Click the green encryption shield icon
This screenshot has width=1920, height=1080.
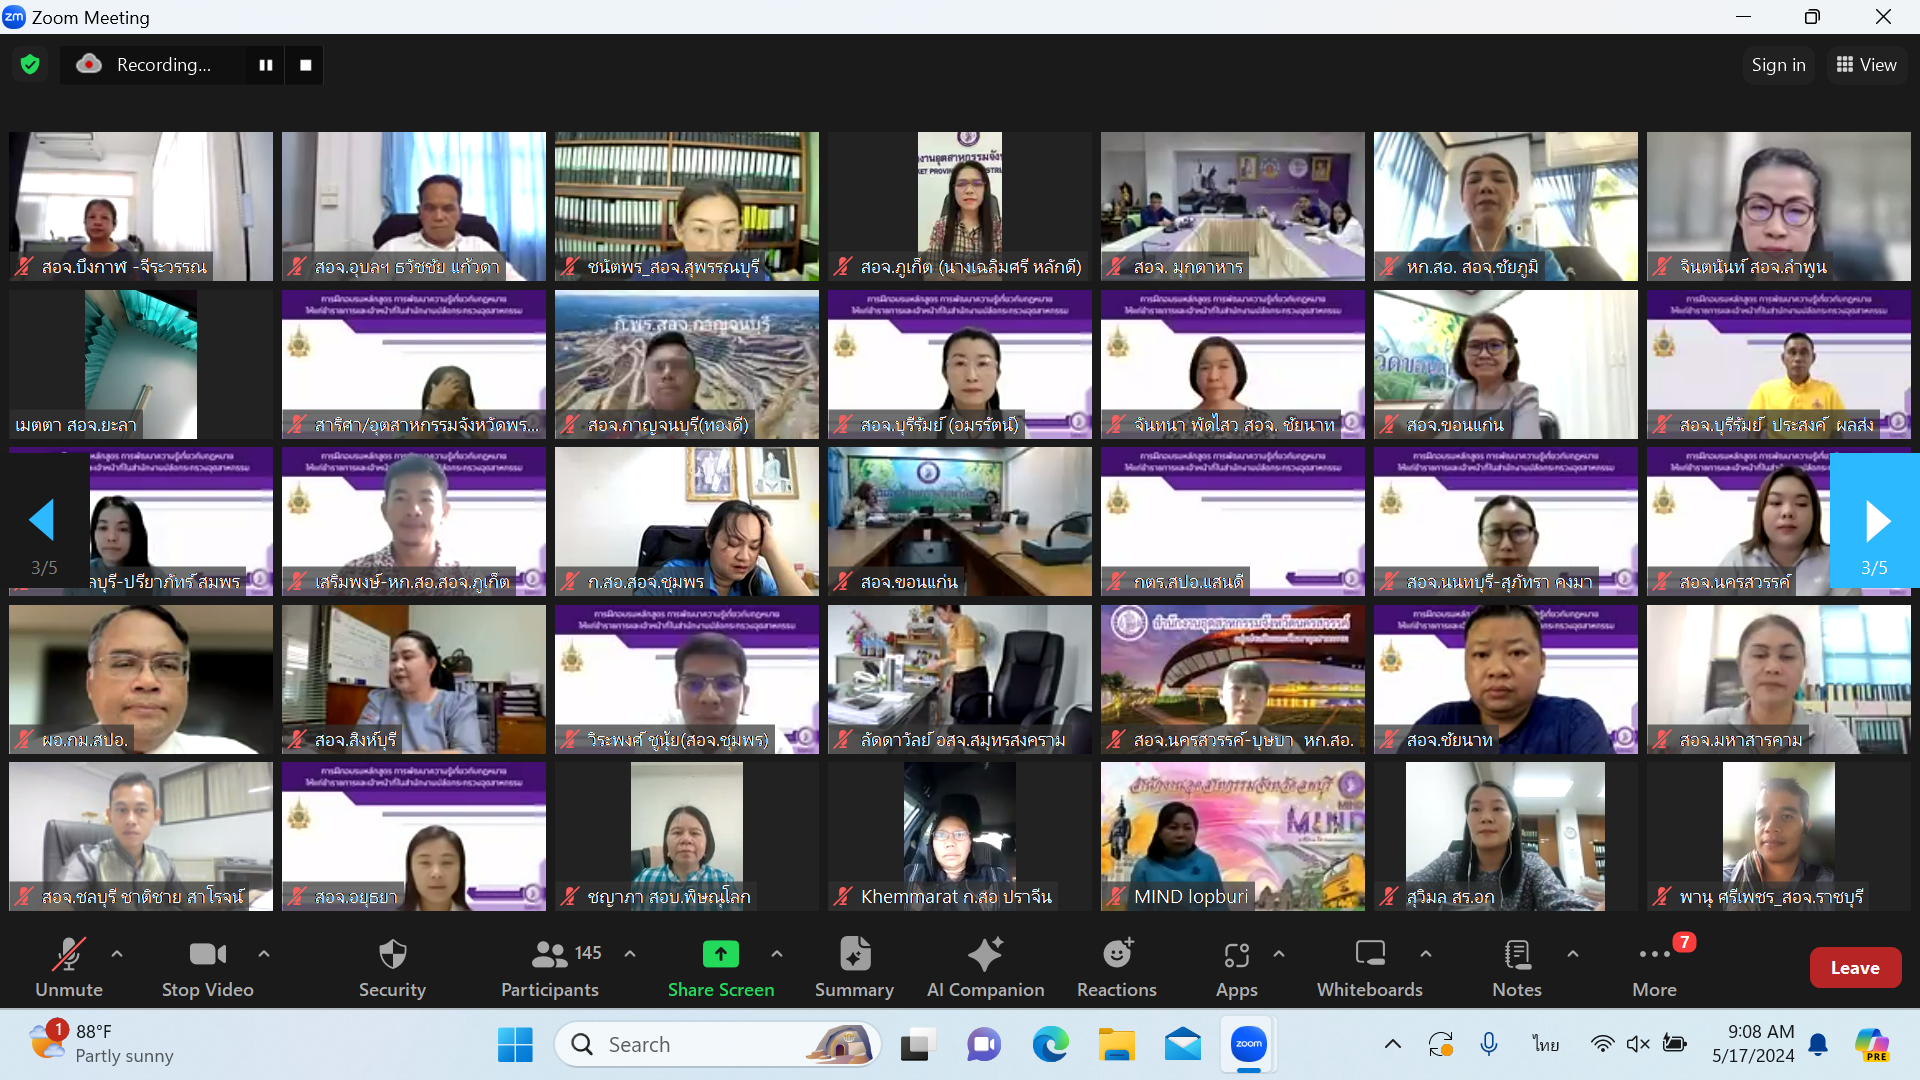coord(30,65)
